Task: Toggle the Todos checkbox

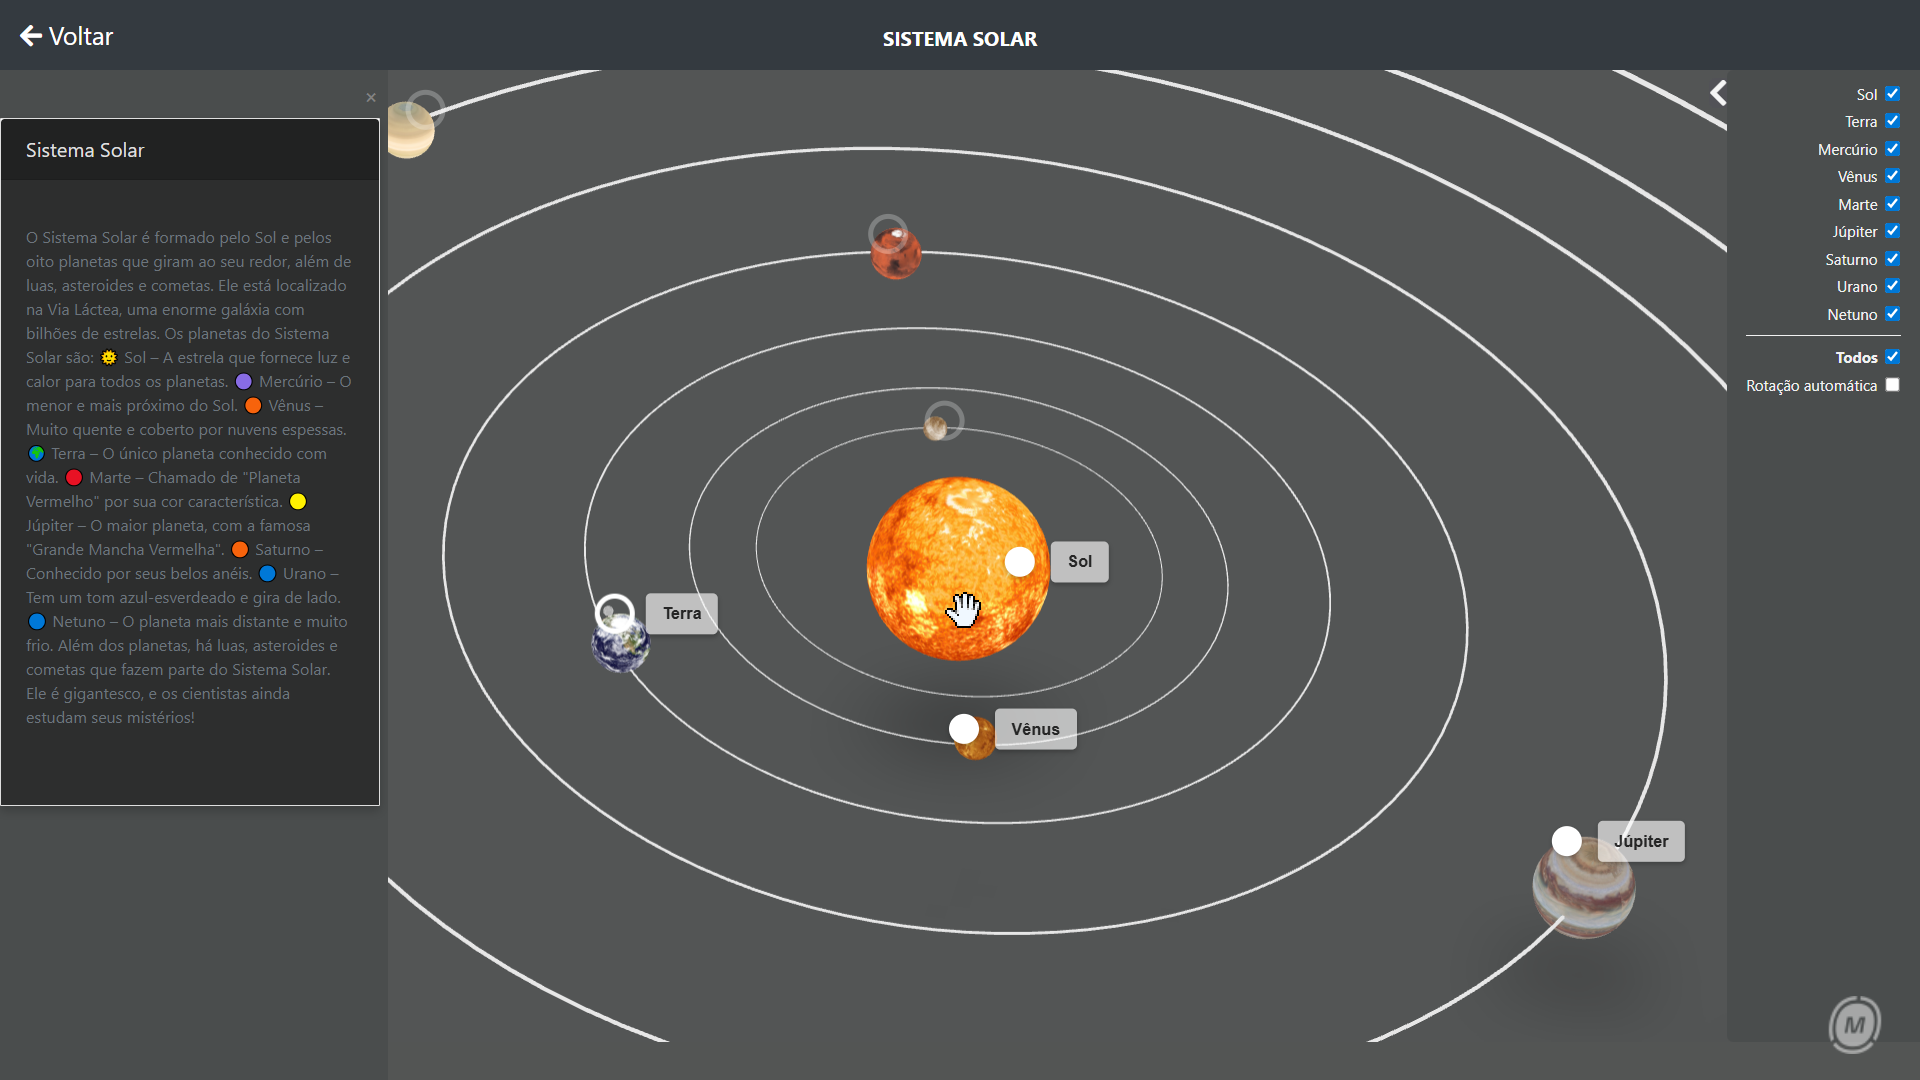Action: (x=1892, y=357)
